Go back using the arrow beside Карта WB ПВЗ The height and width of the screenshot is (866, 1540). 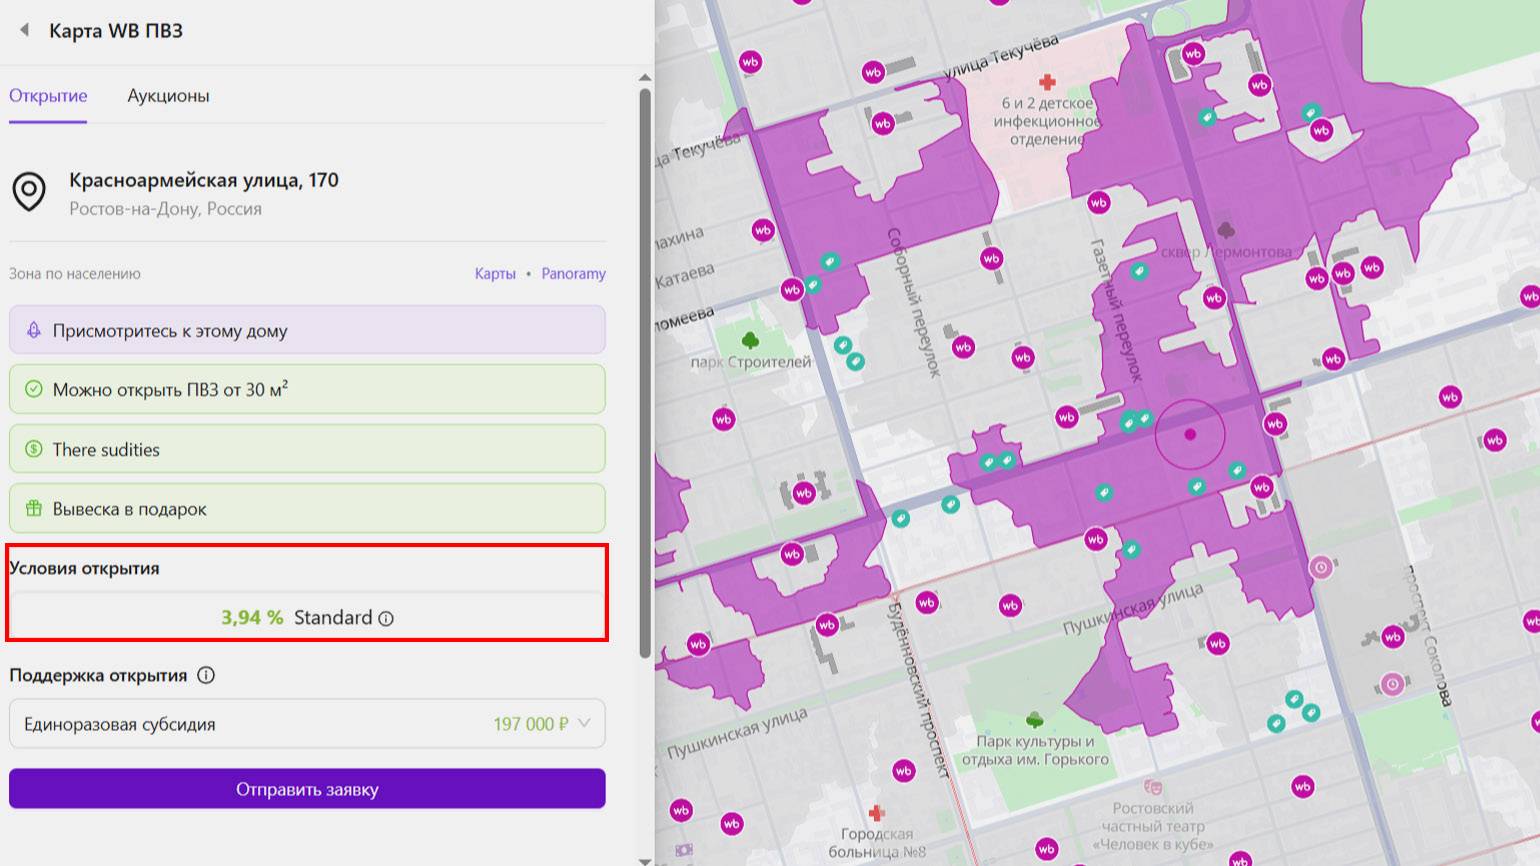click(x=25, y=30)
